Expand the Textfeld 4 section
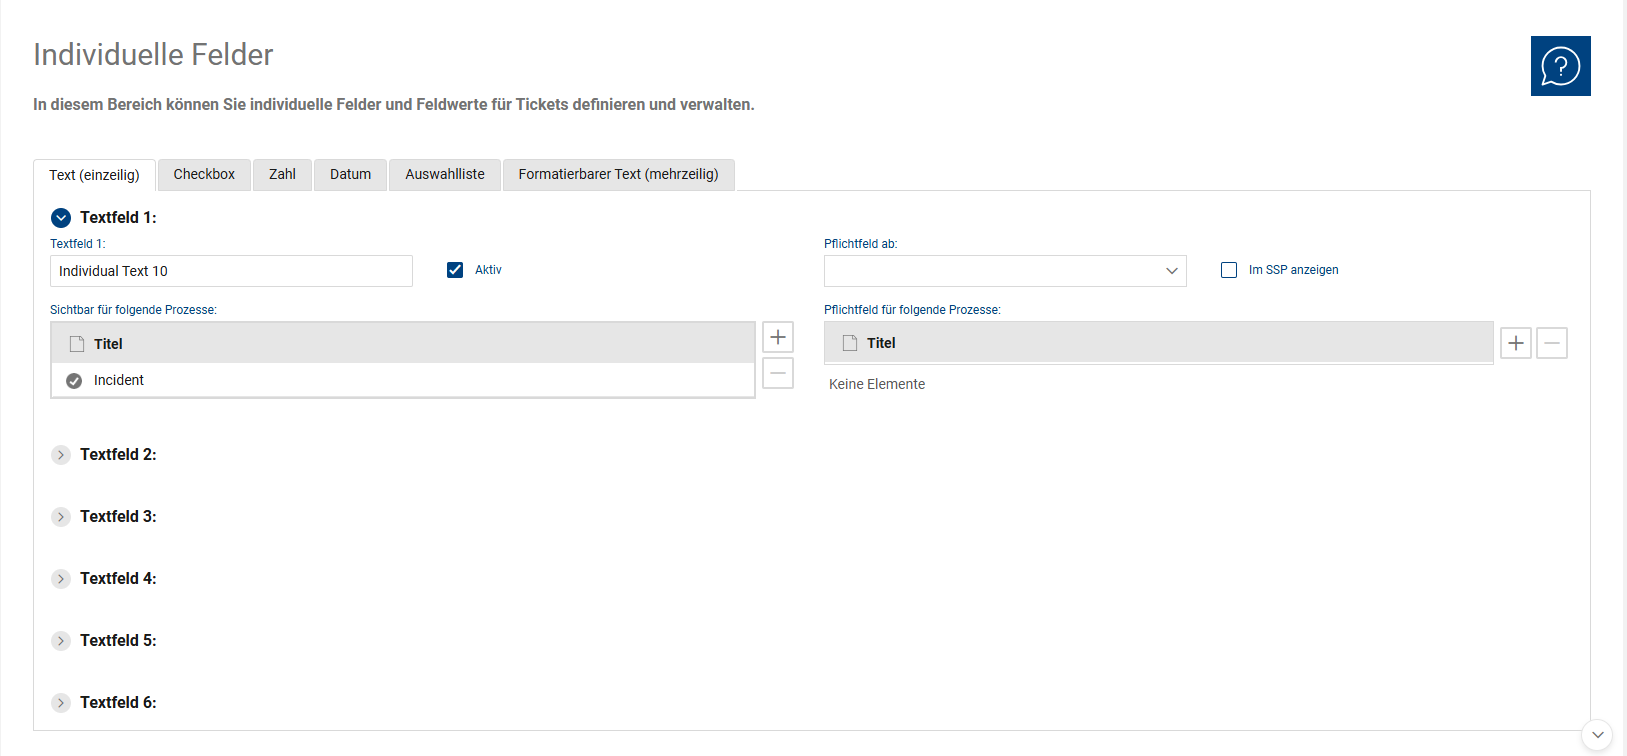The image size is (1627, 756). [x=61, y=579]
